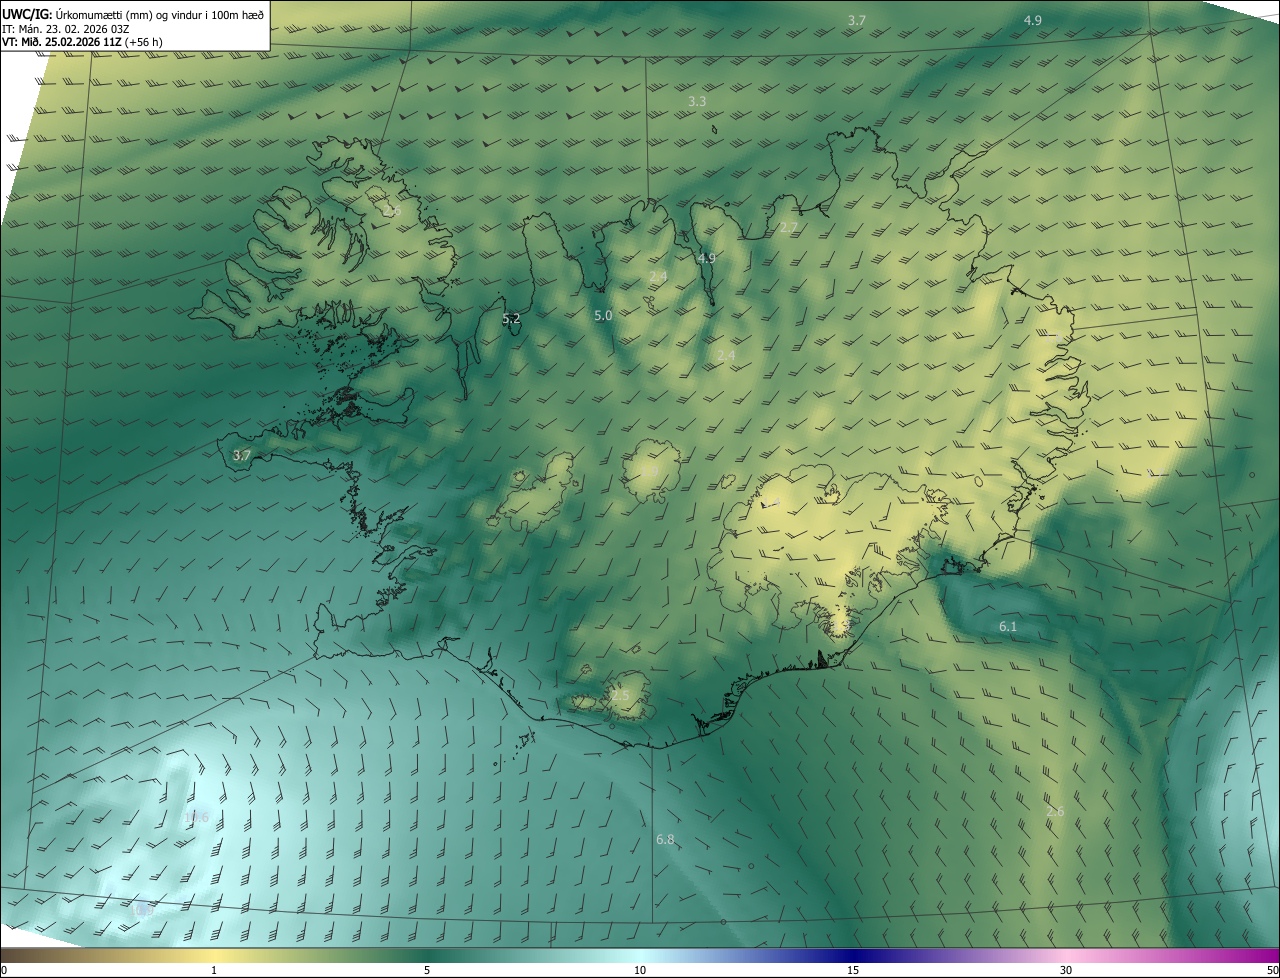Viewport: 1280px width, 978px height.
Task: Click the "0" tick label on the color scale
Action: pos(4,970)
